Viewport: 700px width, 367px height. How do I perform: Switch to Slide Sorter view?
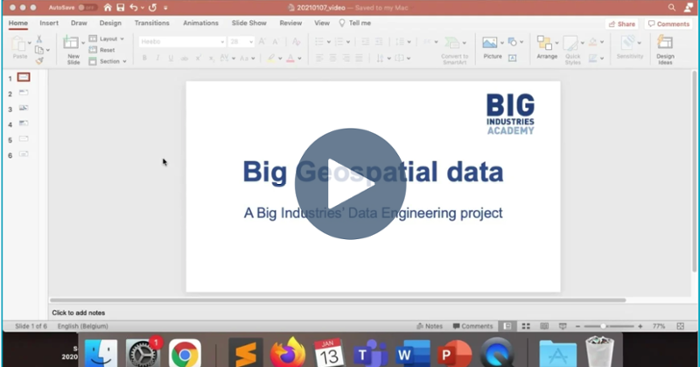point(526,326)
